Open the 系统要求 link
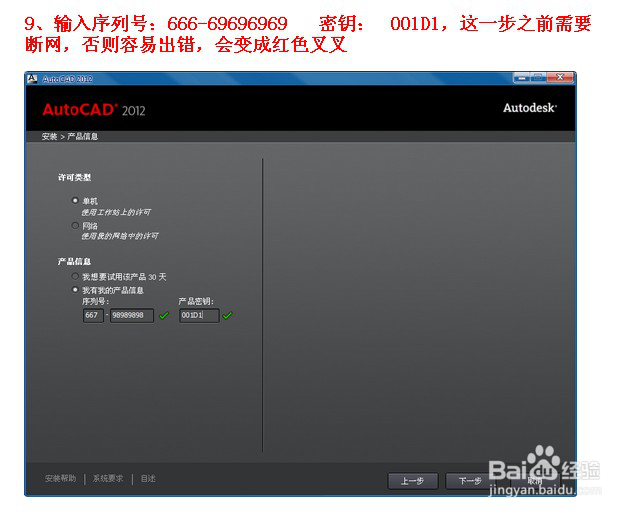 tap(108, 479)
